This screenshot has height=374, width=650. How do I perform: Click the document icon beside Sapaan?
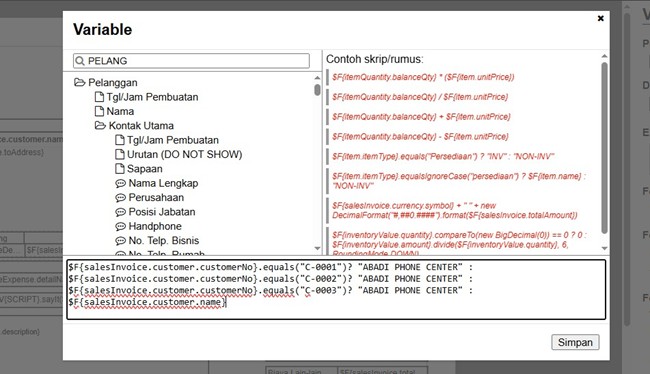pyautogui.click(x=119, y=169)
